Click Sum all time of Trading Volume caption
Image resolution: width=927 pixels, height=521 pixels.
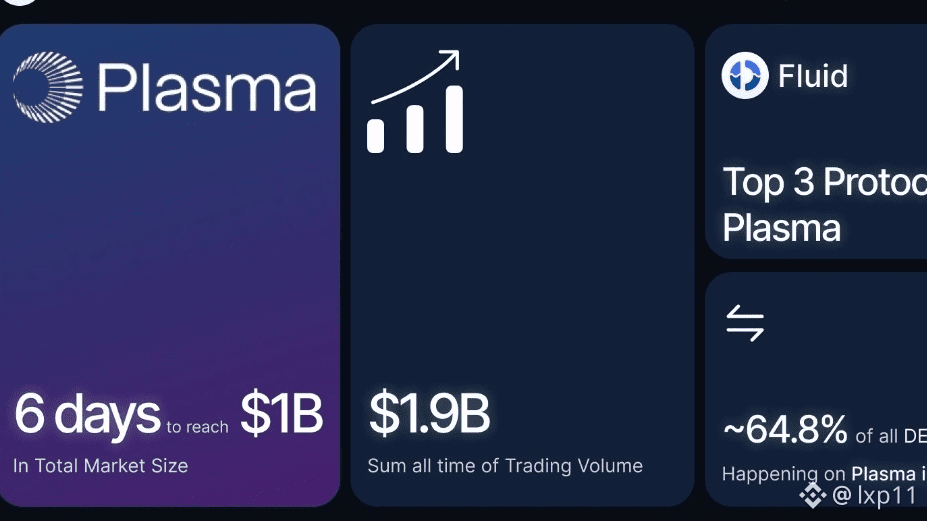point(505,466)
